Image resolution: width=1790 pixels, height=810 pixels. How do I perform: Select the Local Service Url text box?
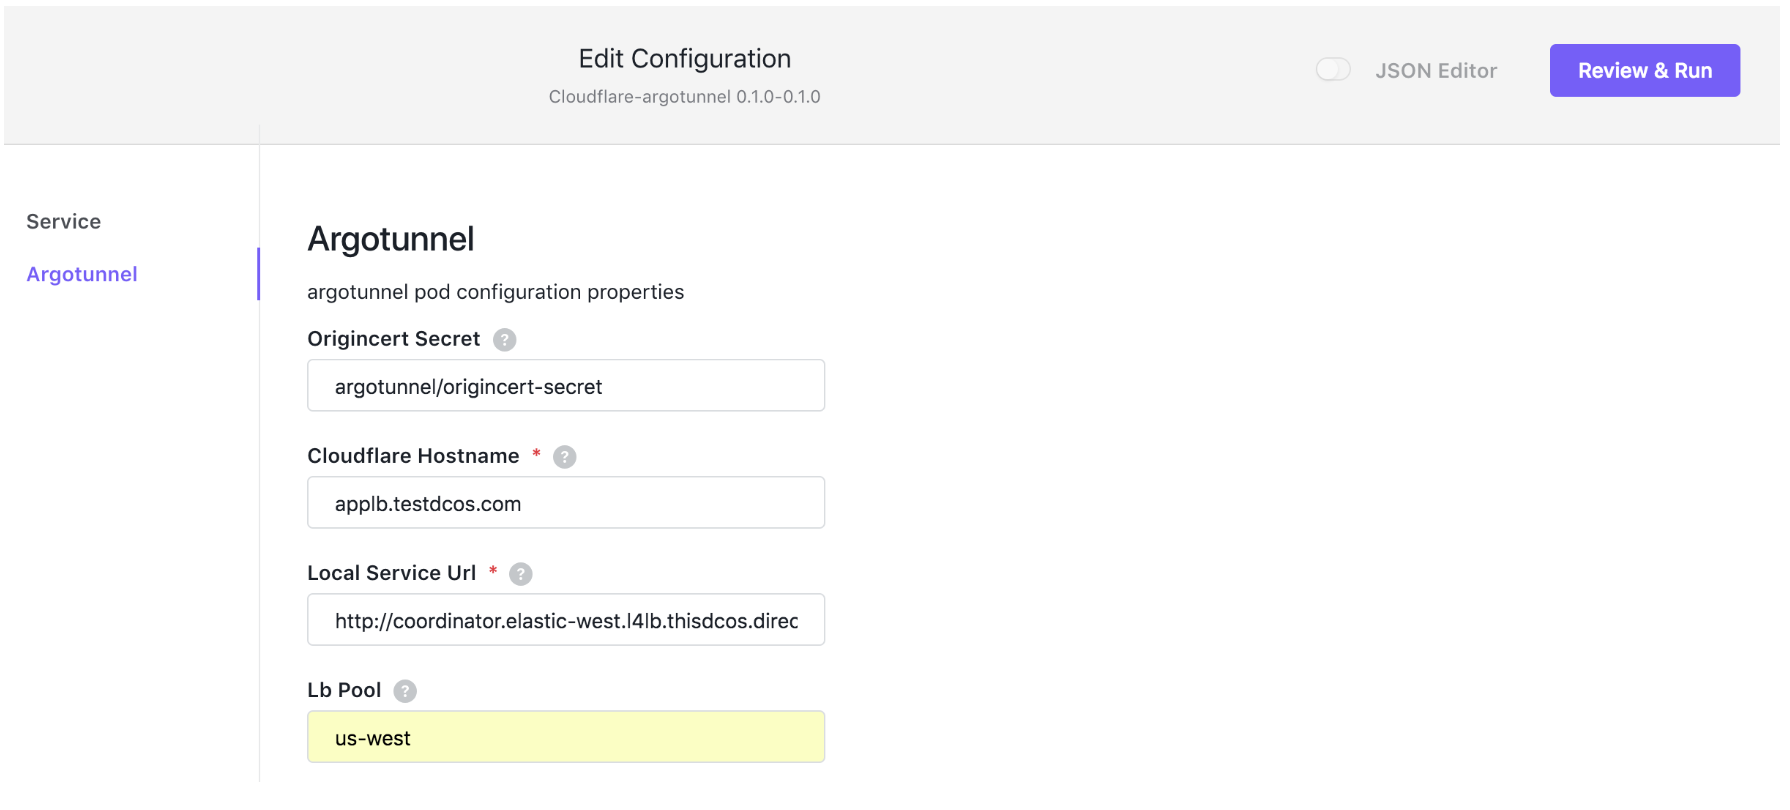[x=566, y=620]
